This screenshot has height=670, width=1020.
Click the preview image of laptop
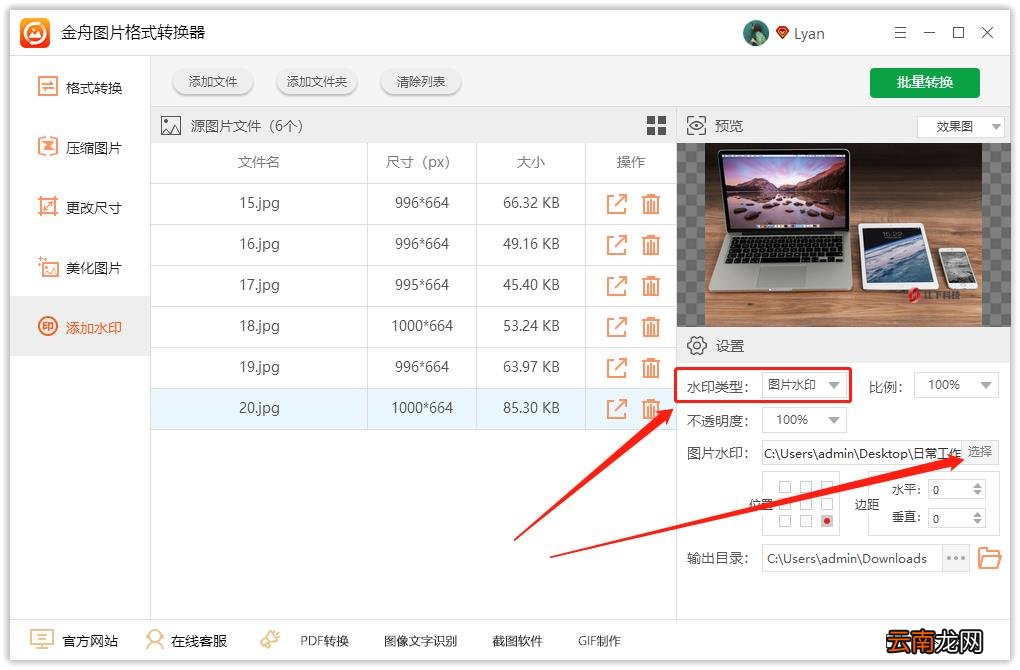[x=843, y=235]
